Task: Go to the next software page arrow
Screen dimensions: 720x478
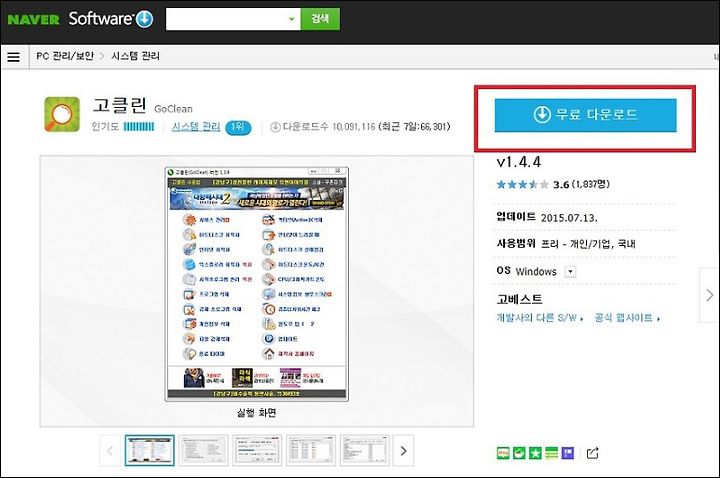Action: coord(710,295)
